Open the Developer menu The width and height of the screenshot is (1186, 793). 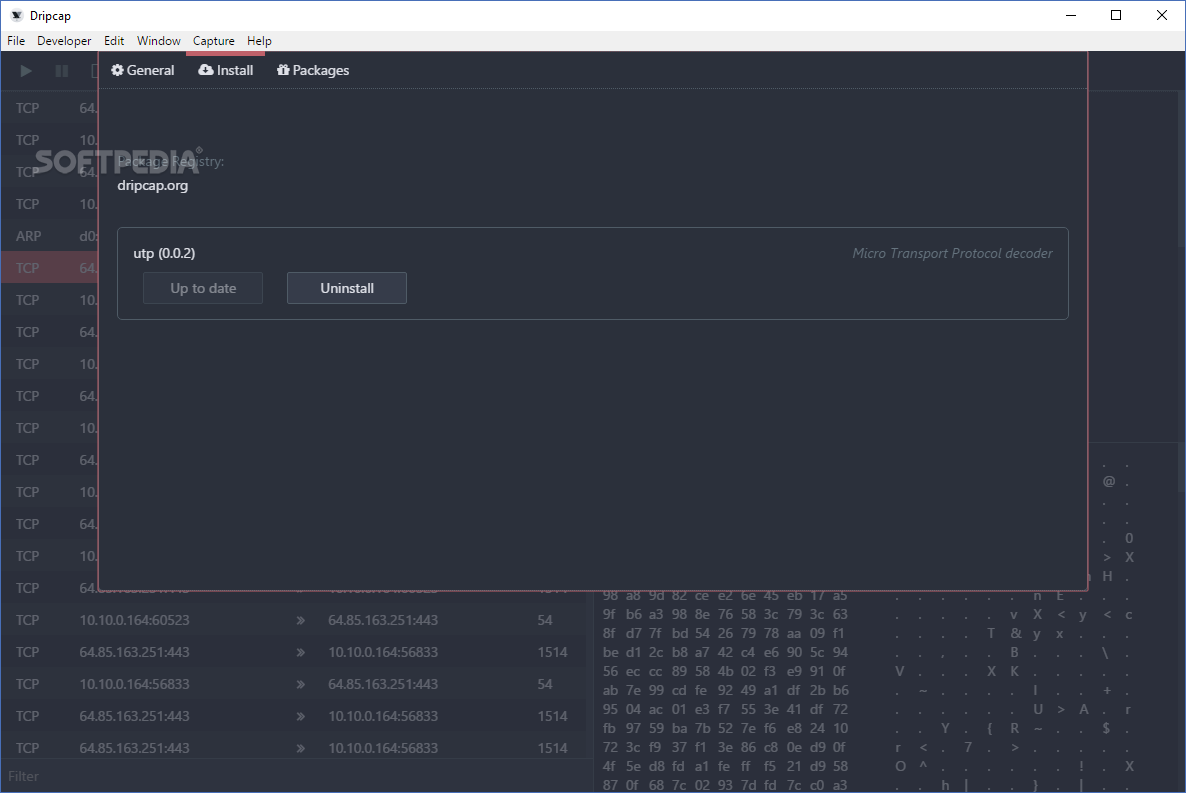(x=64, y=41)
